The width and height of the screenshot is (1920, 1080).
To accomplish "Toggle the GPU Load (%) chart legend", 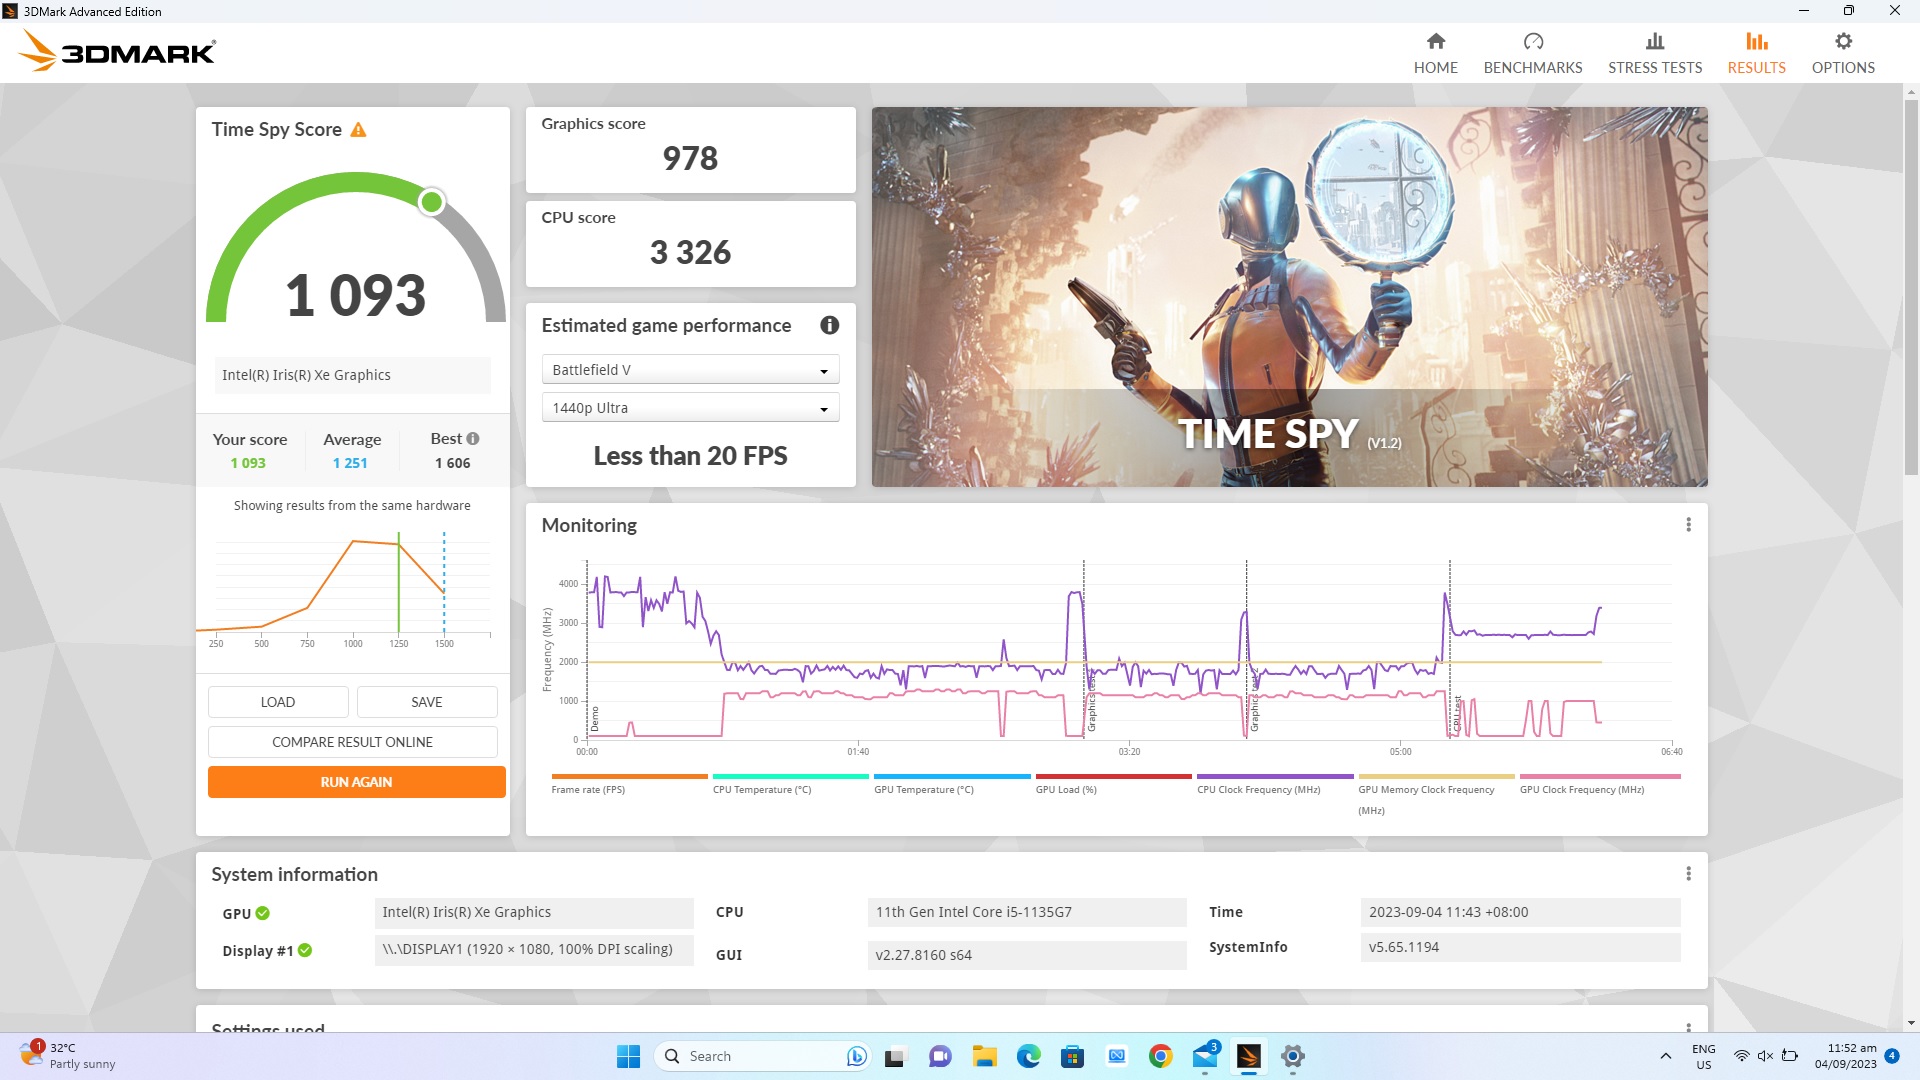I will pos(1112,783).
